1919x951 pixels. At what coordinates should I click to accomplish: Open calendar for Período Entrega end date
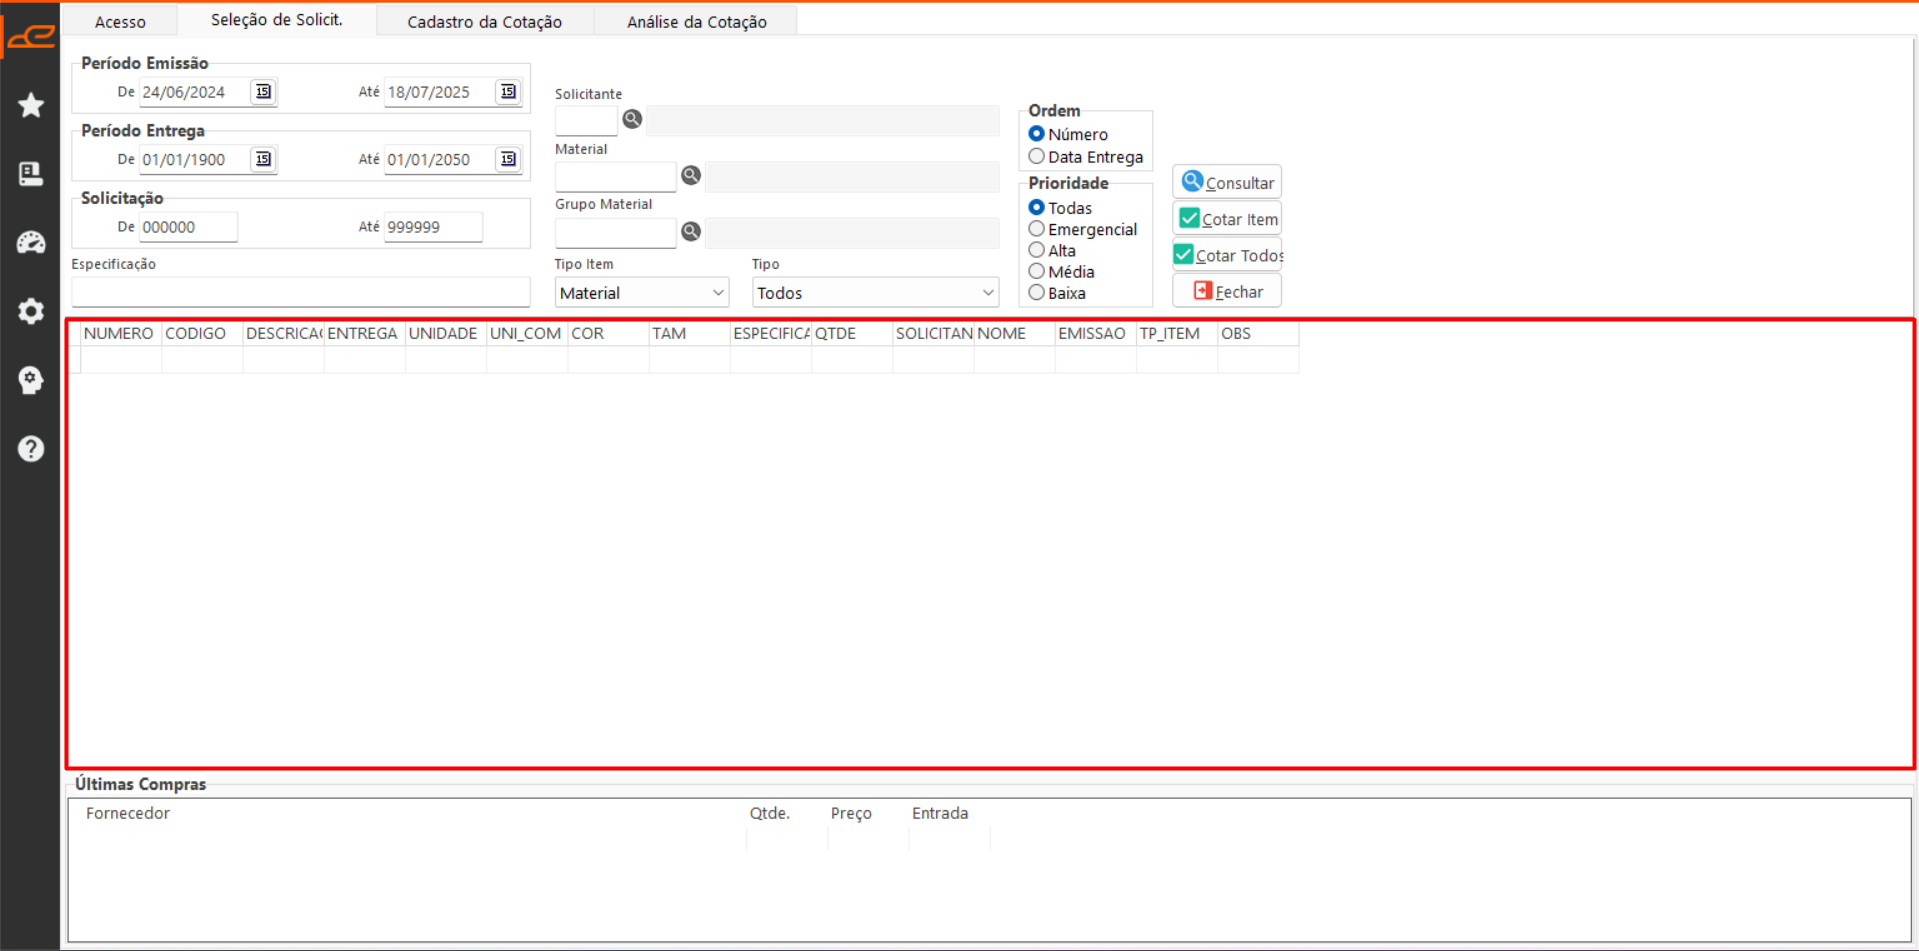(508, 160)
